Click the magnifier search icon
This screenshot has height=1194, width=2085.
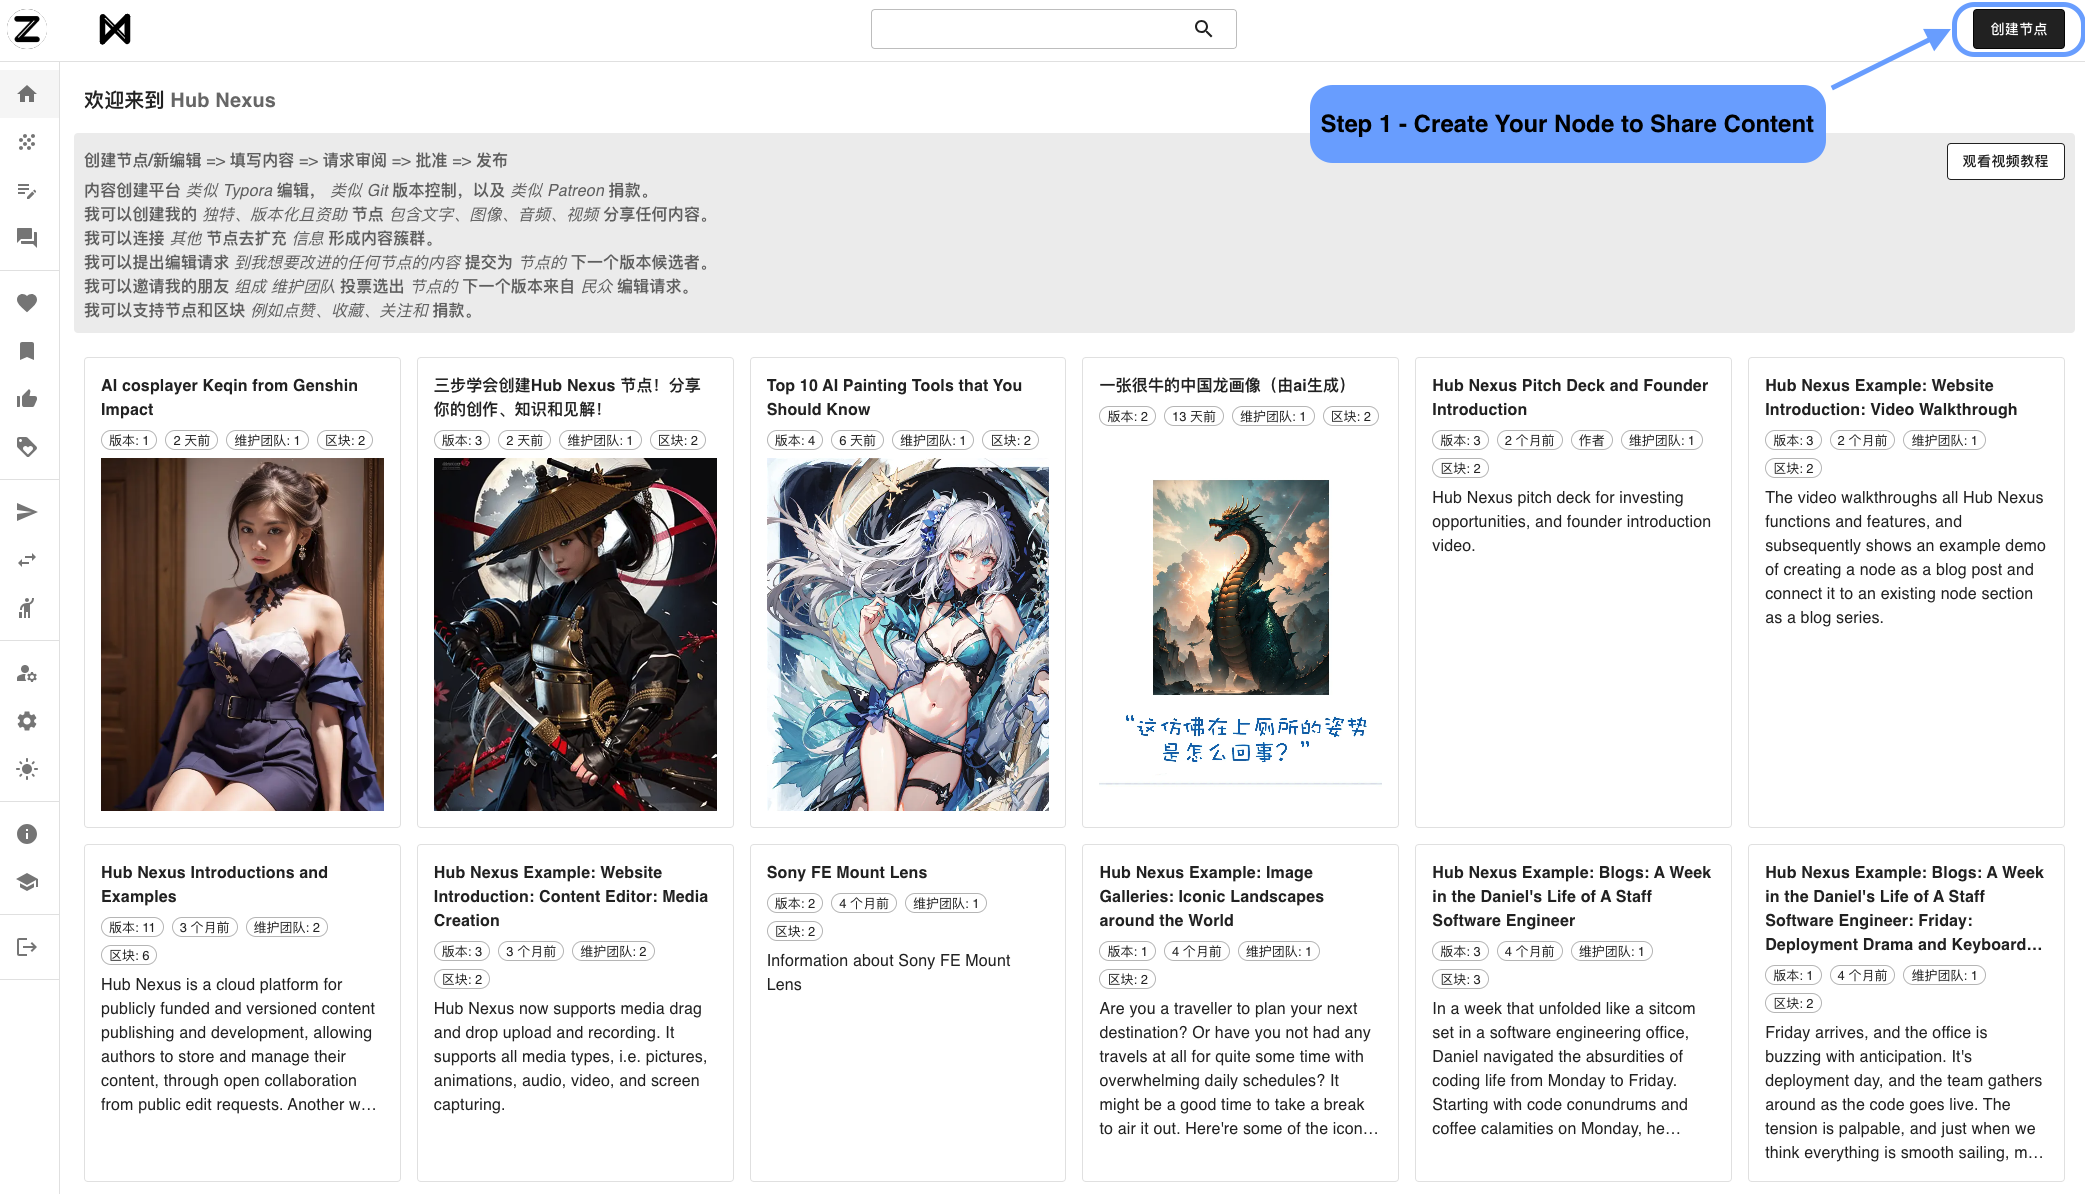1203,29
